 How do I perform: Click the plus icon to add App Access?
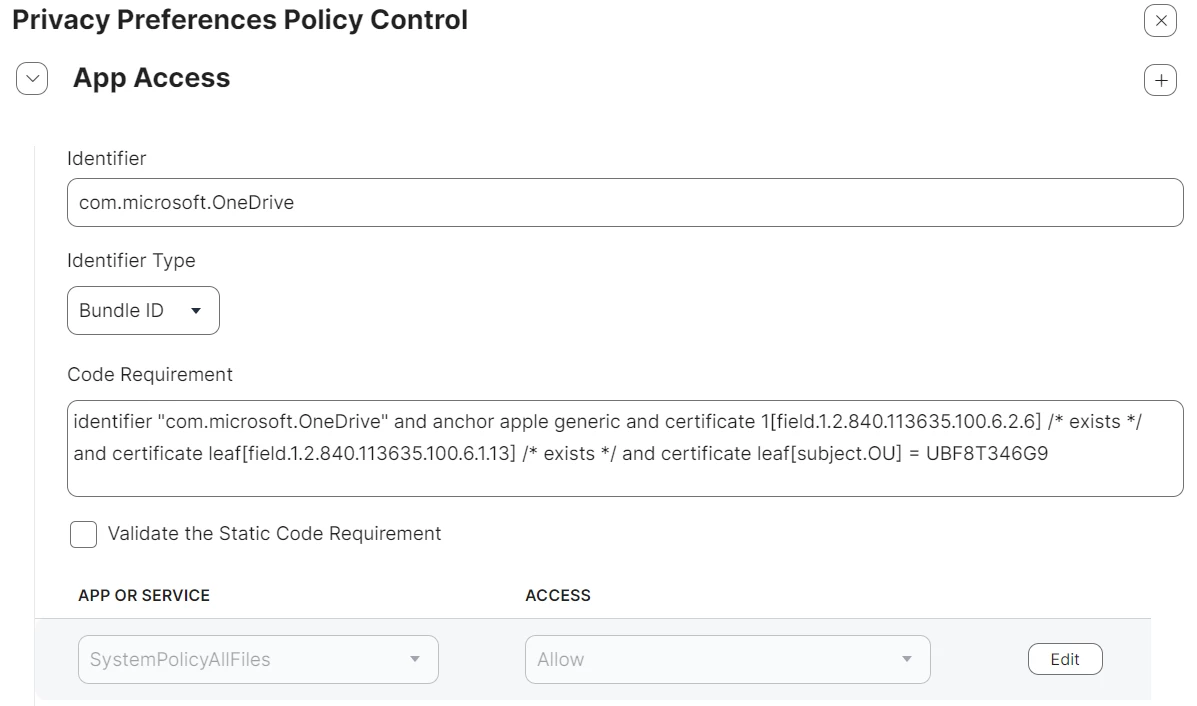click(x=1160, y=80)
